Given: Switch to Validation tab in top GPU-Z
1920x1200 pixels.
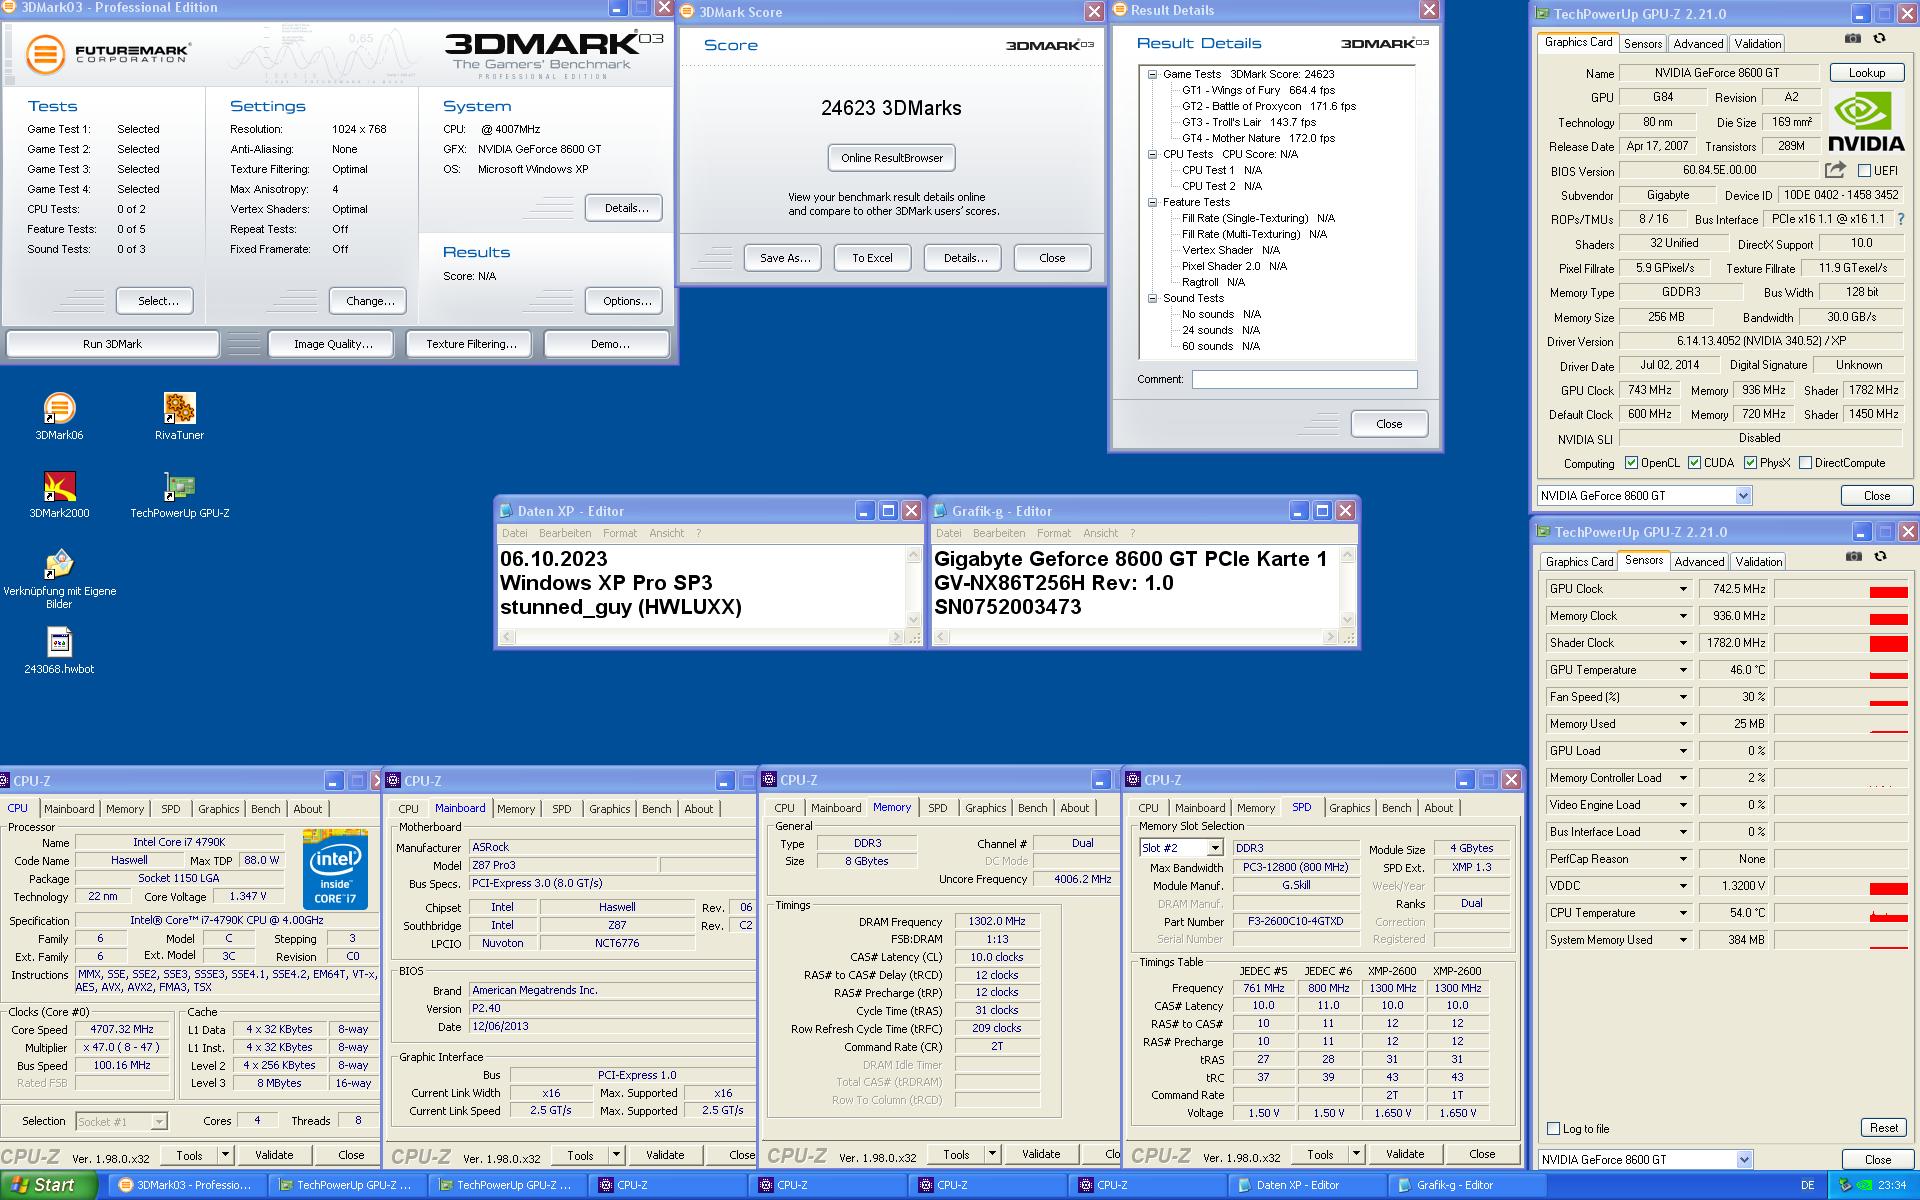Looking at the screenshot, I should 1757,44.
